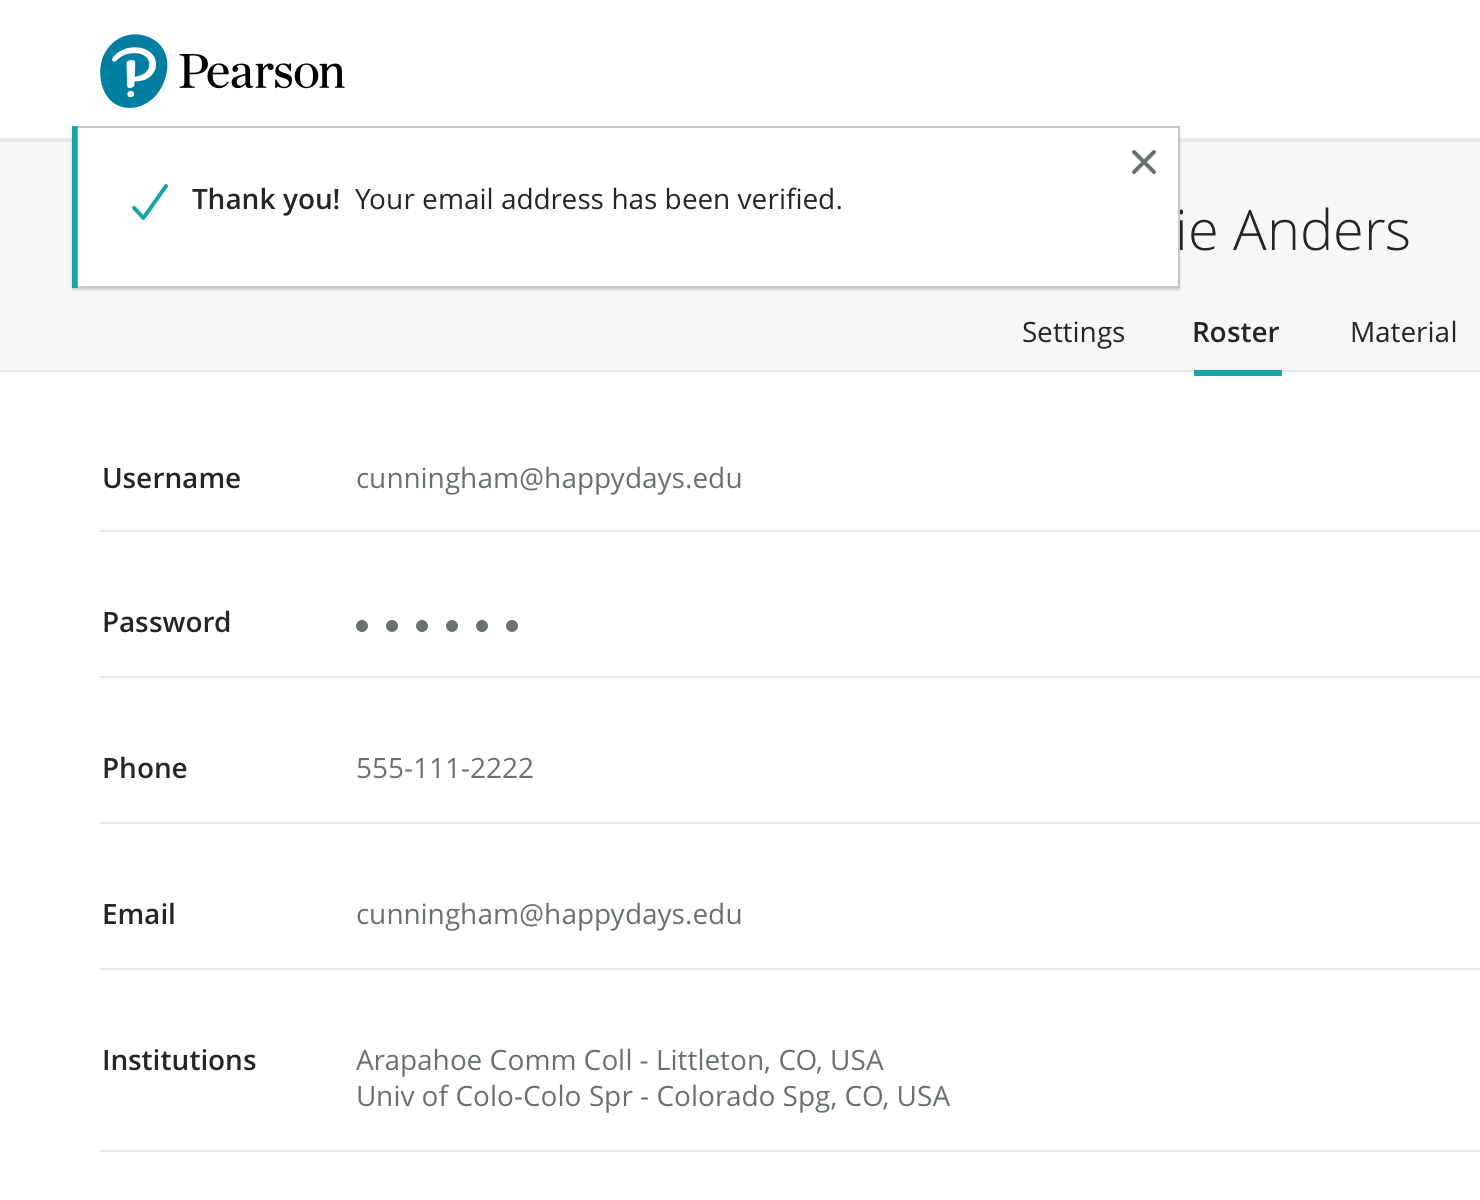
Task: Click the bold "Thank you!" text
Action: [x=266, y=200]
